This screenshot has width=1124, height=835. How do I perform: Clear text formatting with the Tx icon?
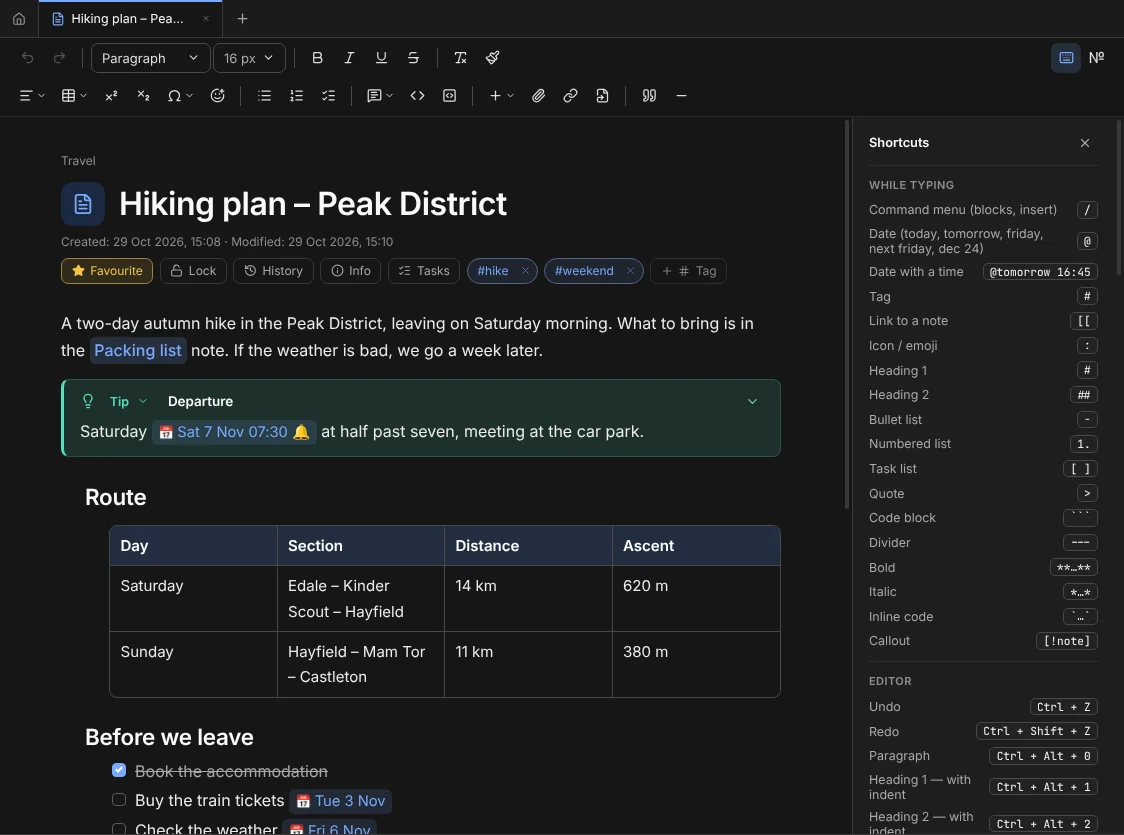point(460,58)
